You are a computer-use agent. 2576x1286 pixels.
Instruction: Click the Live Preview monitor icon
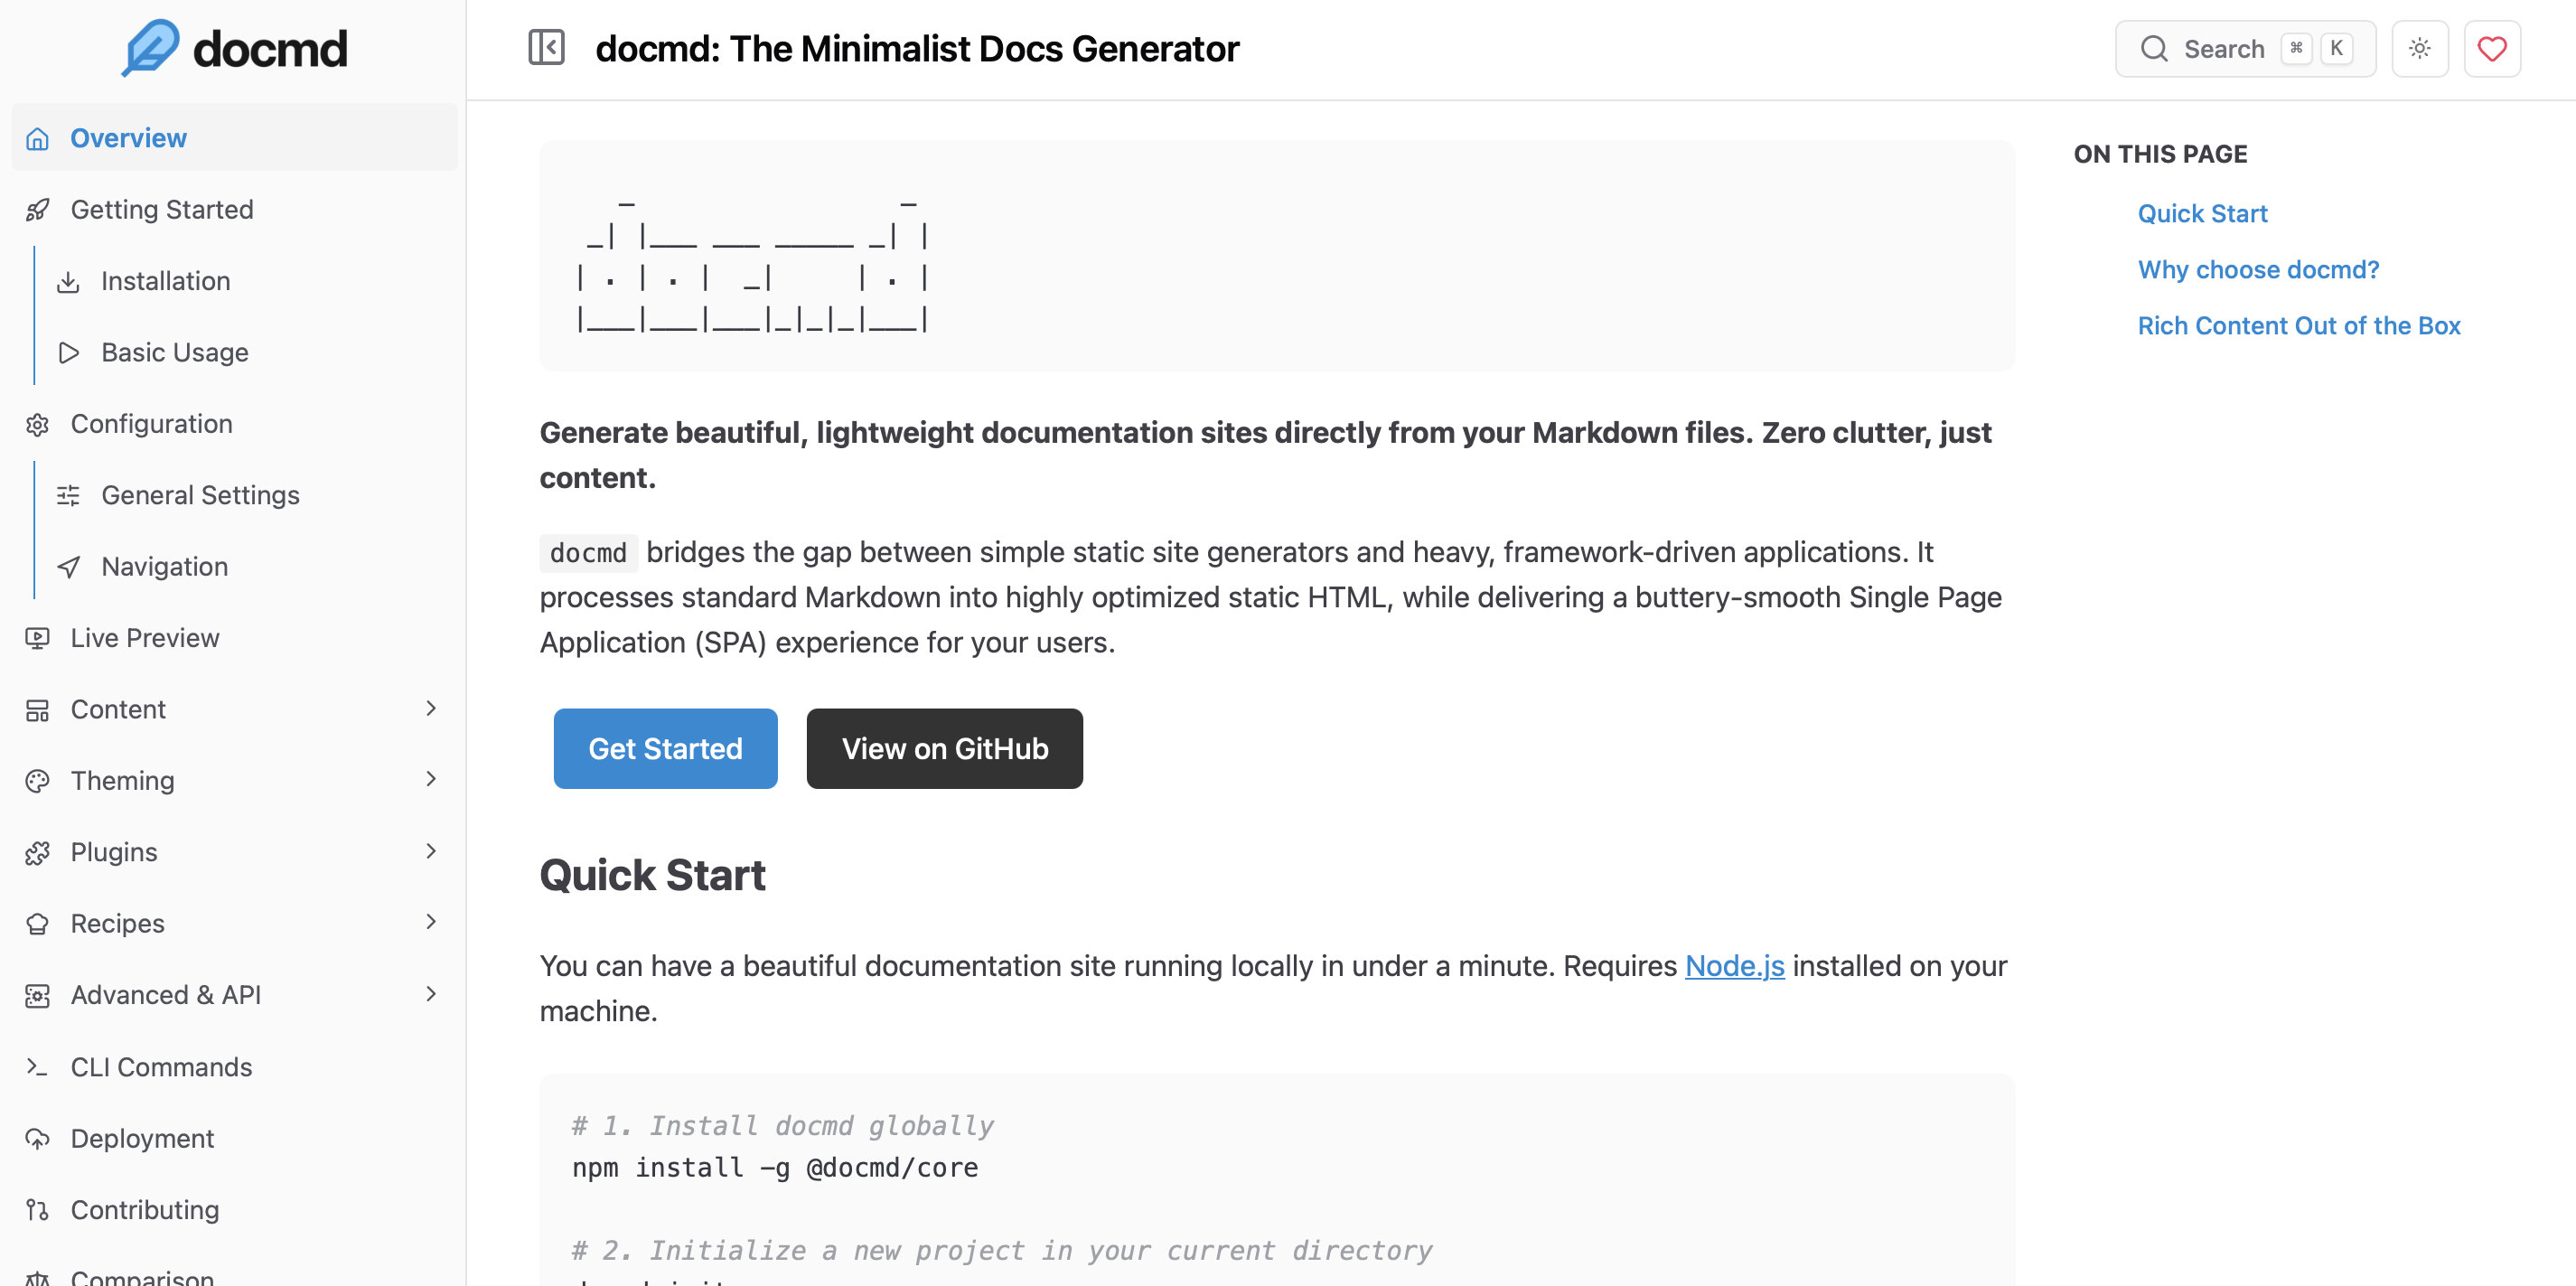[38, 638]
